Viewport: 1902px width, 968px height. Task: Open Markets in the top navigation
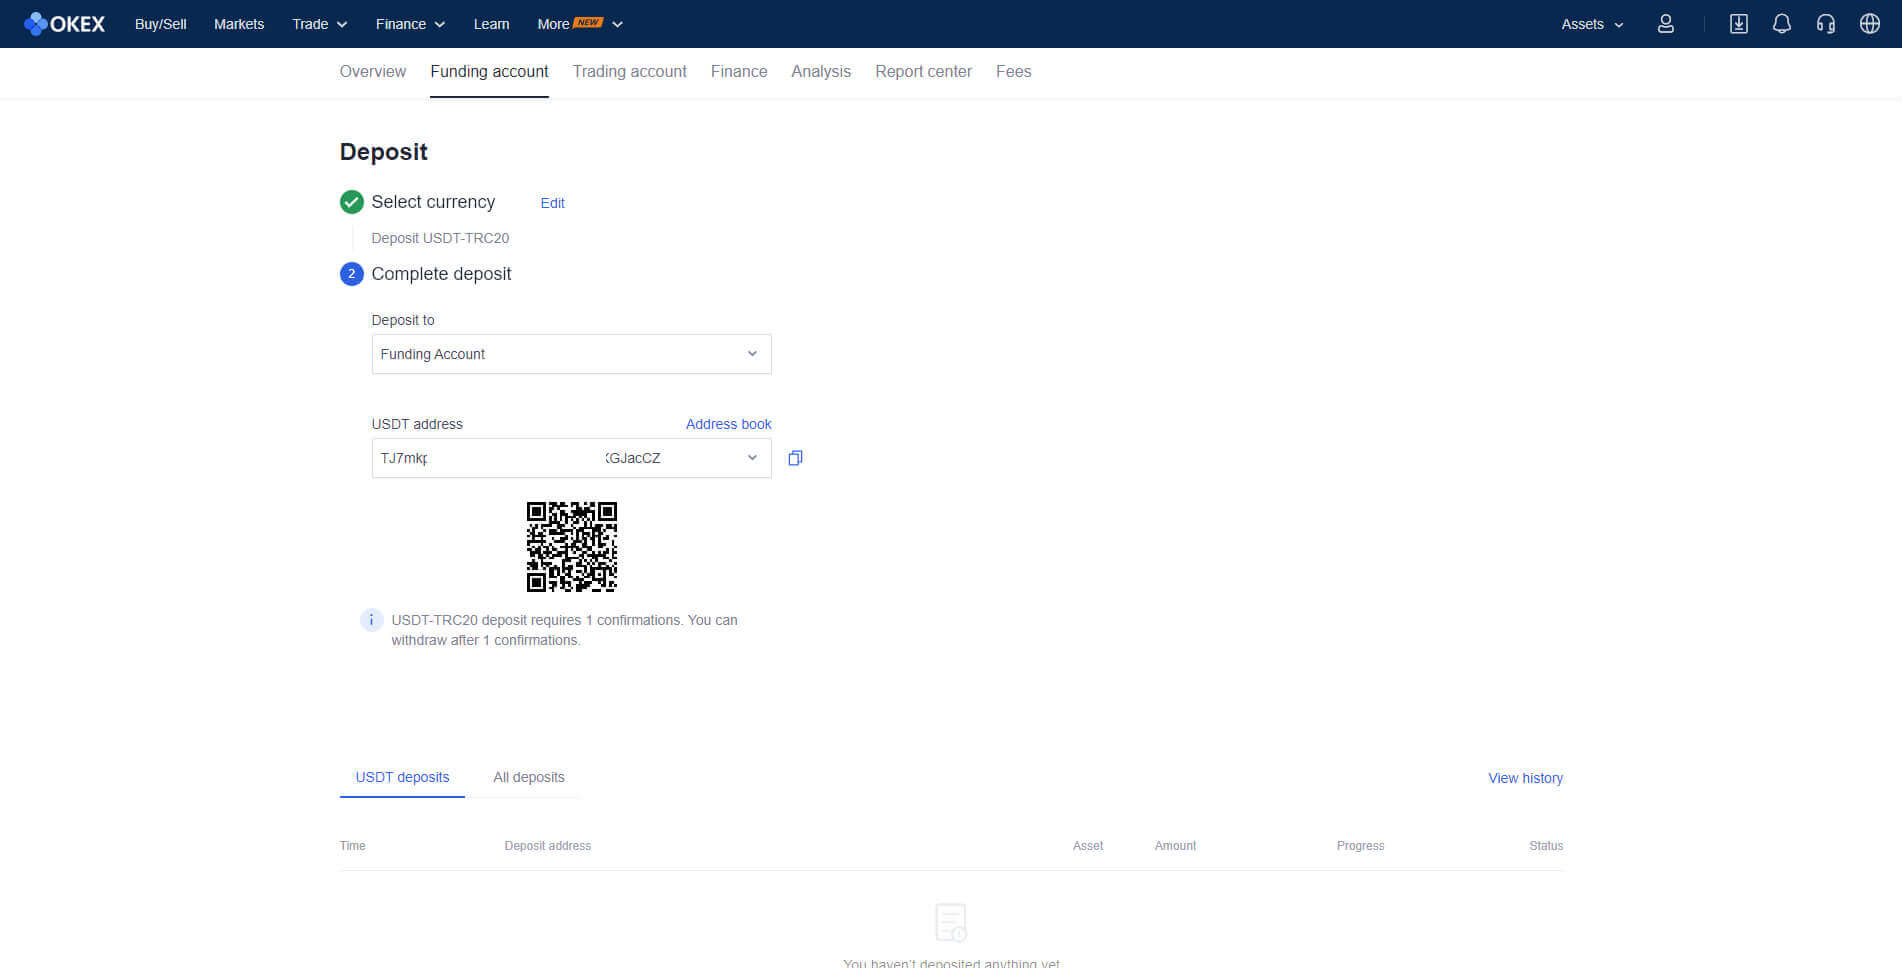[x=239, y=24]
